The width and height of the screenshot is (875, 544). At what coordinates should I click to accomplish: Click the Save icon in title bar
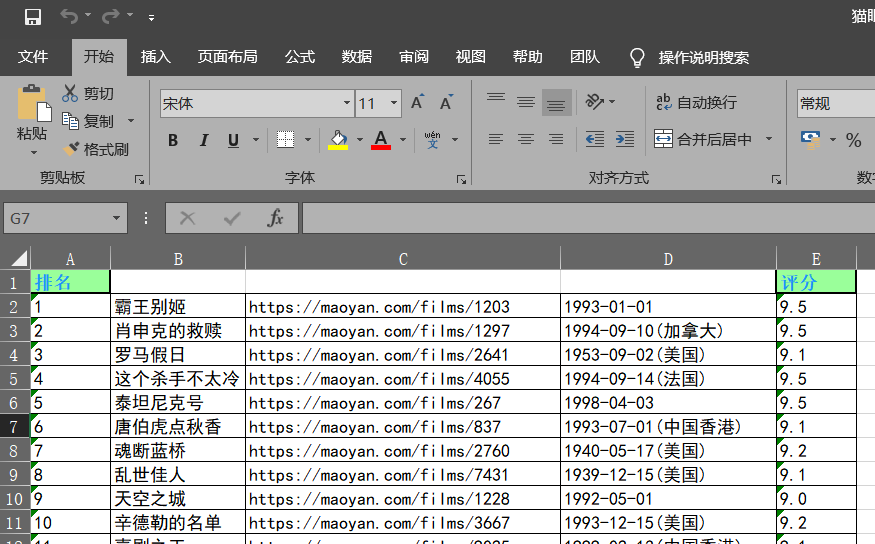[x=33, y=17]
